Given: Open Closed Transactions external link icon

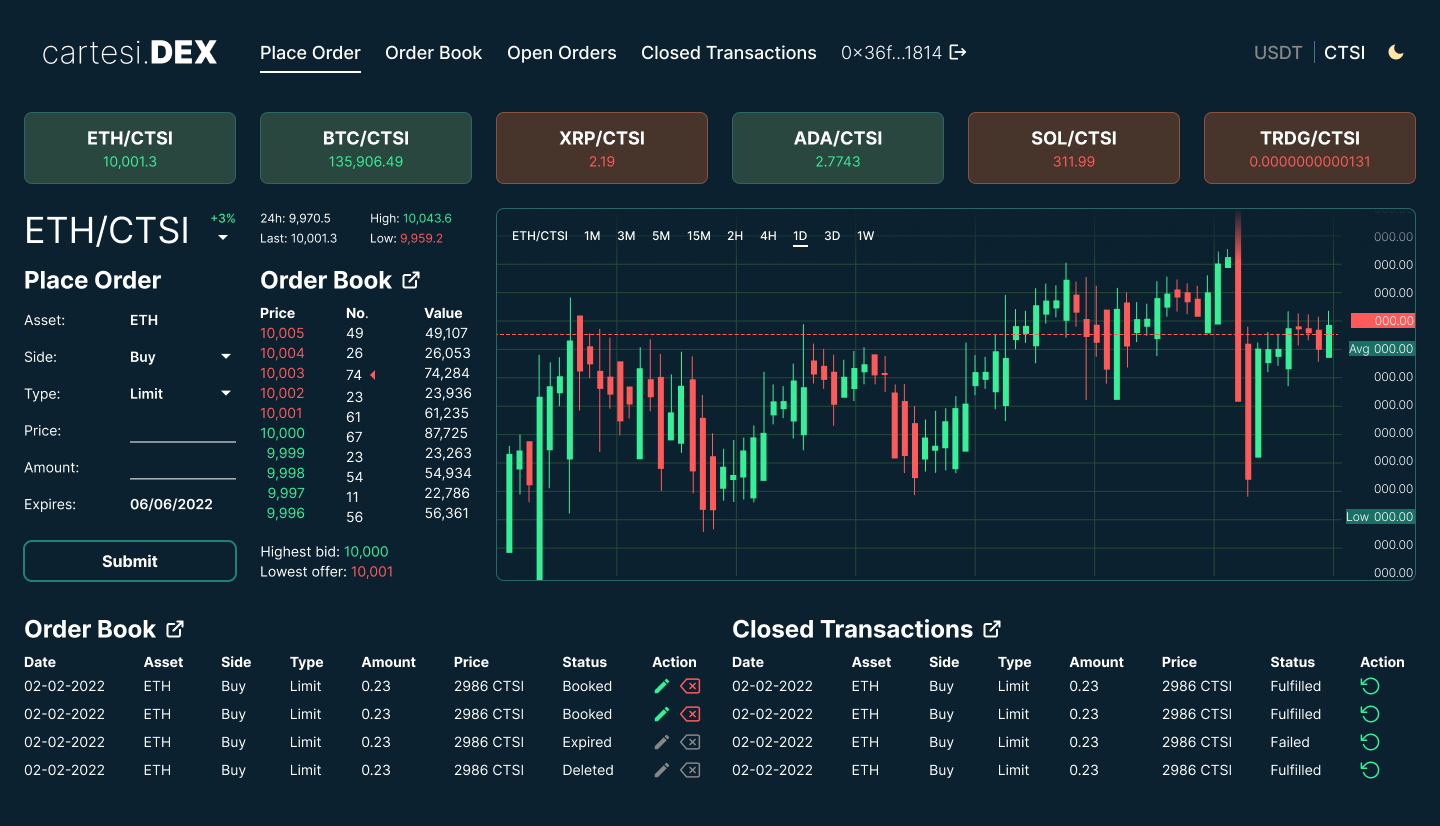Looking at the screenshot, I should (992, 629).
